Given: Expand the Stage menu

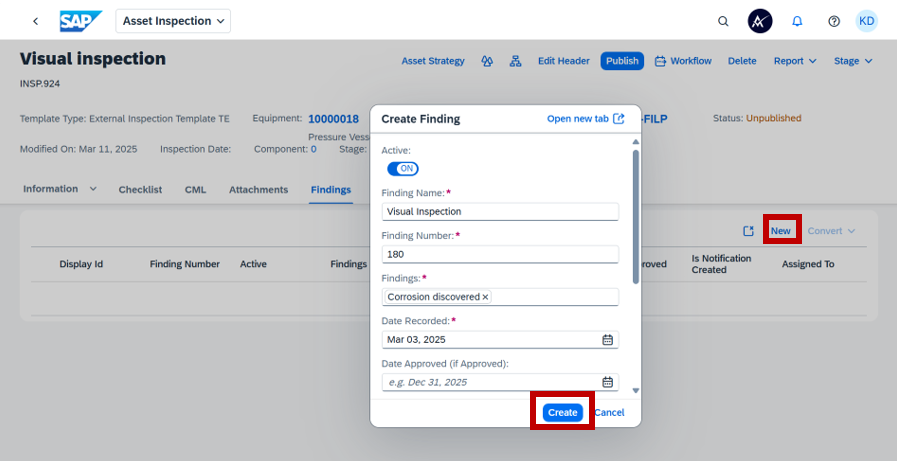Looking at the screenshot, I should 853,61.
